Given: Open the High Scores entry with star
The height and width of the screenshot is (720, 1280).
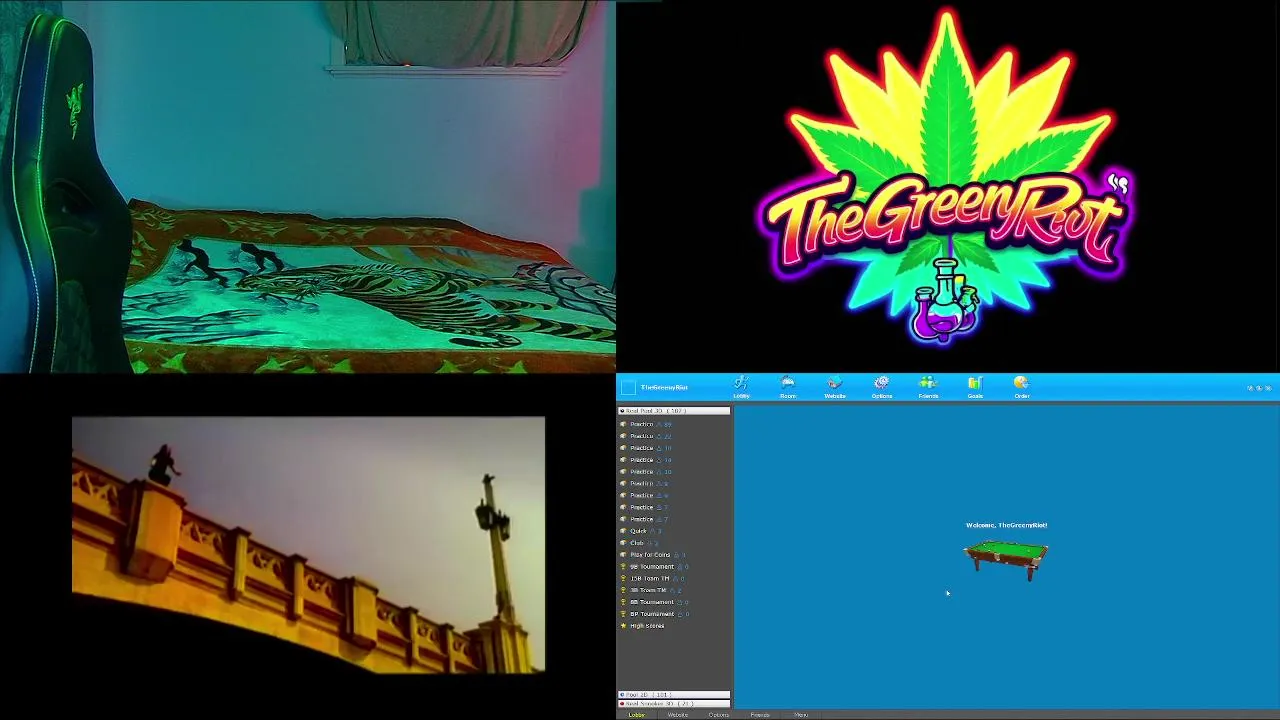Looking at the screenshot, I should (642, 626).
